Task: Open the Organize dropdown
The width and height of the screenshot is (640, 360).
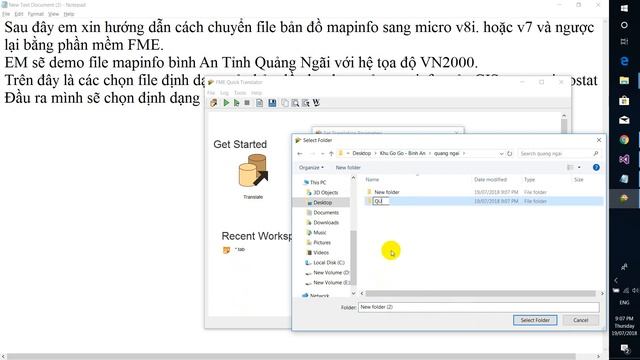Action: point(311,168)
